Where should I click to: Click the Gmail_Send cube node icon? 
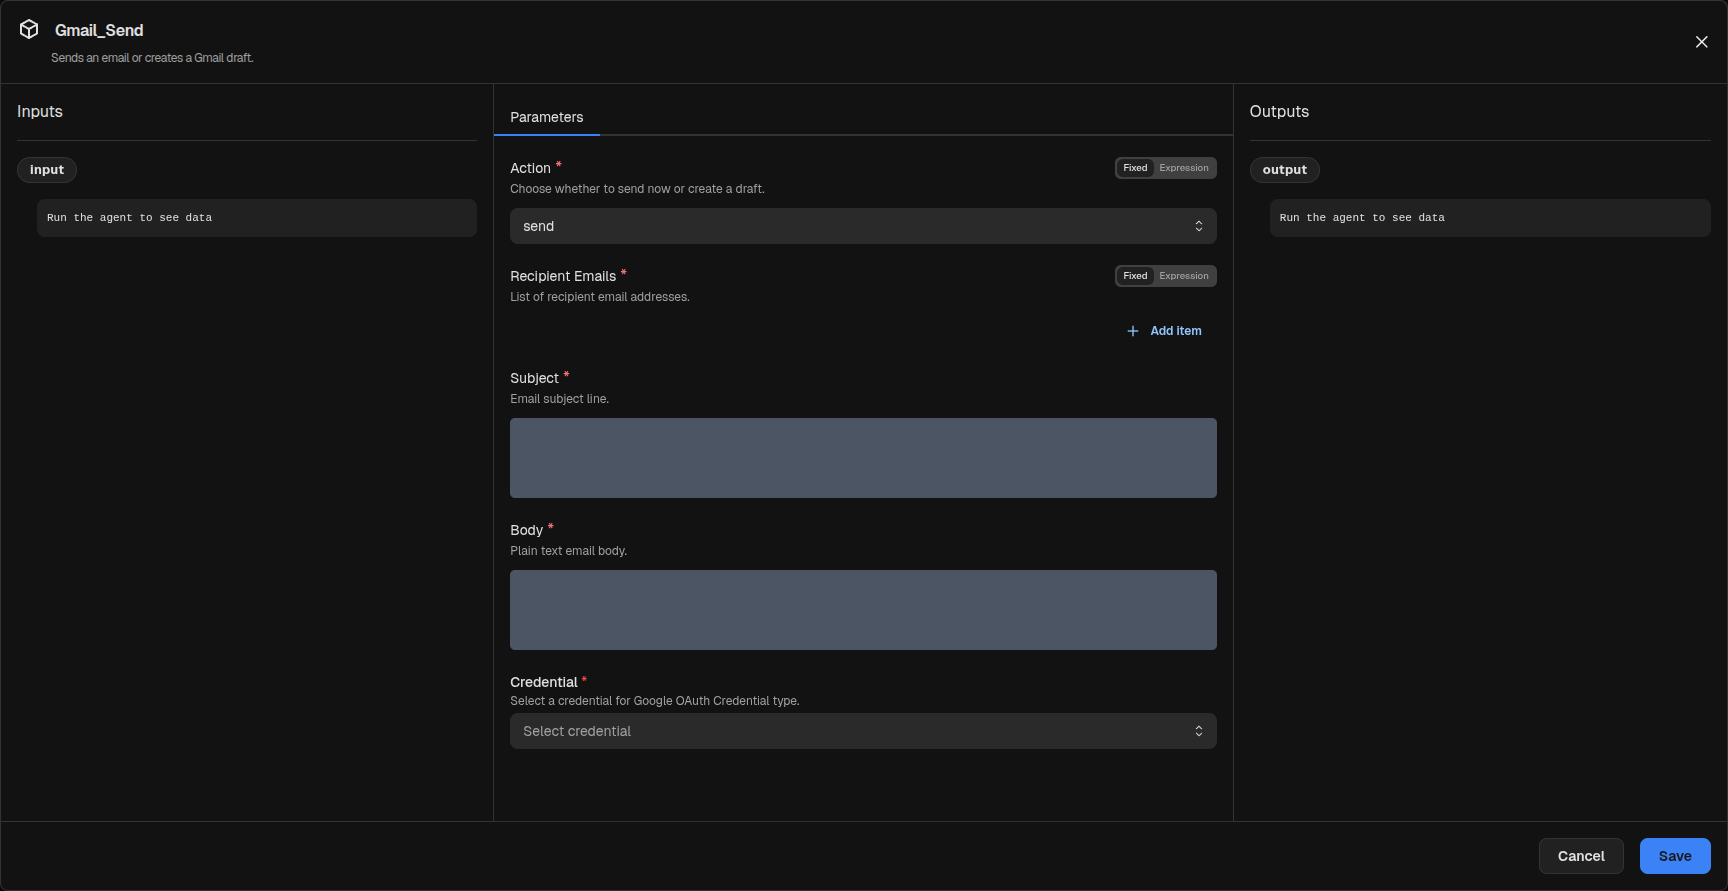29,29
